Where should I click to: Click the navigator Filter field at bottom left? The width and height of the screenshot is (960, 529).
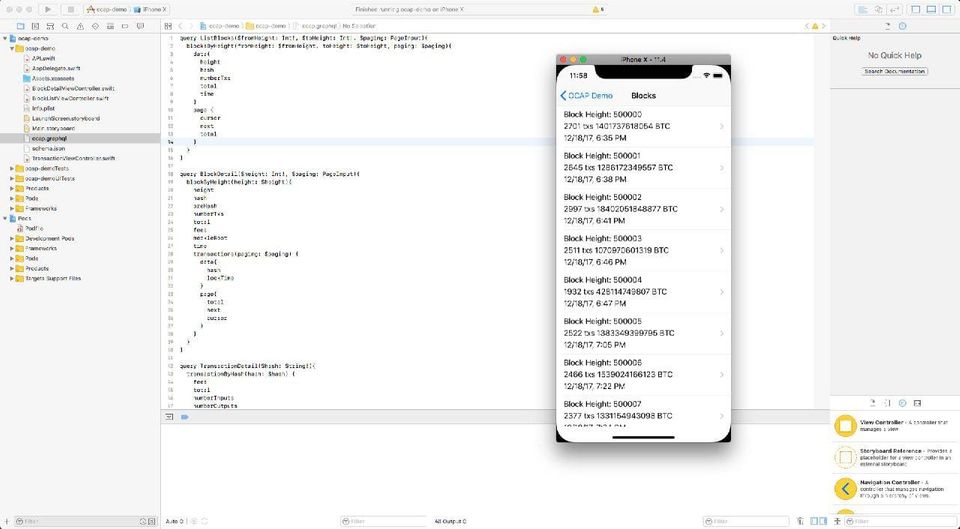pos(75,521)
